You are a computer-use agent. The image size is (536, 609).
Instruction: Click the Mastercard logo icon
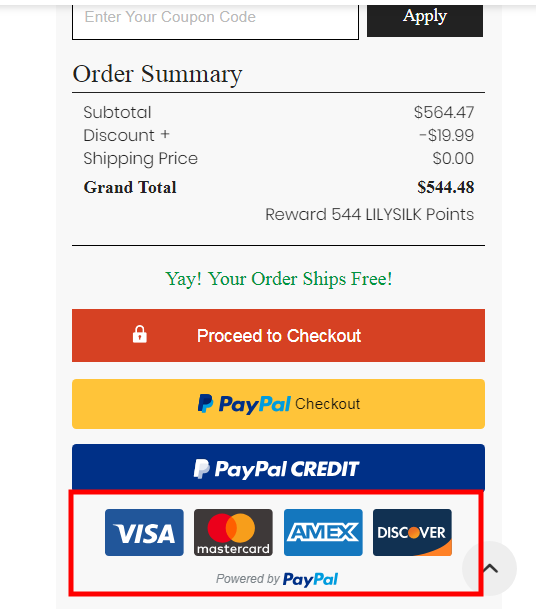point(233,532)
